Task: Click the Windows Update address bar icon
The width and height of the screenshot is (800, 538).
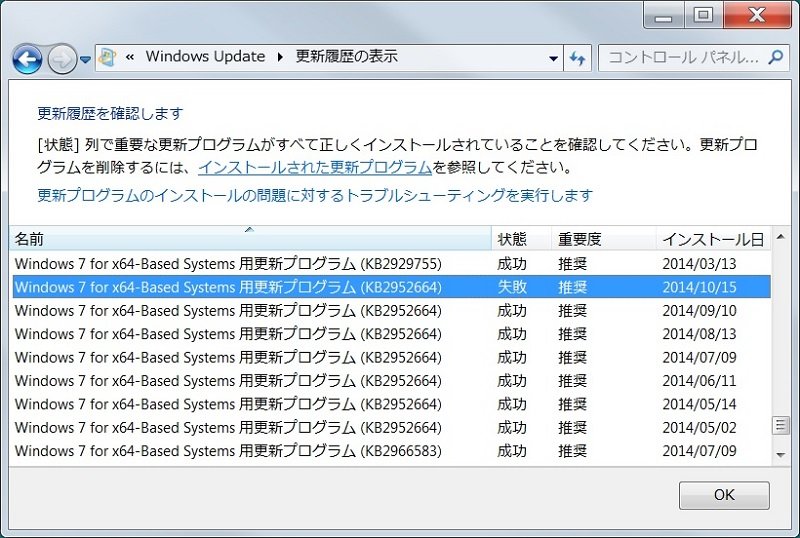Action: (x=108, y=57)
